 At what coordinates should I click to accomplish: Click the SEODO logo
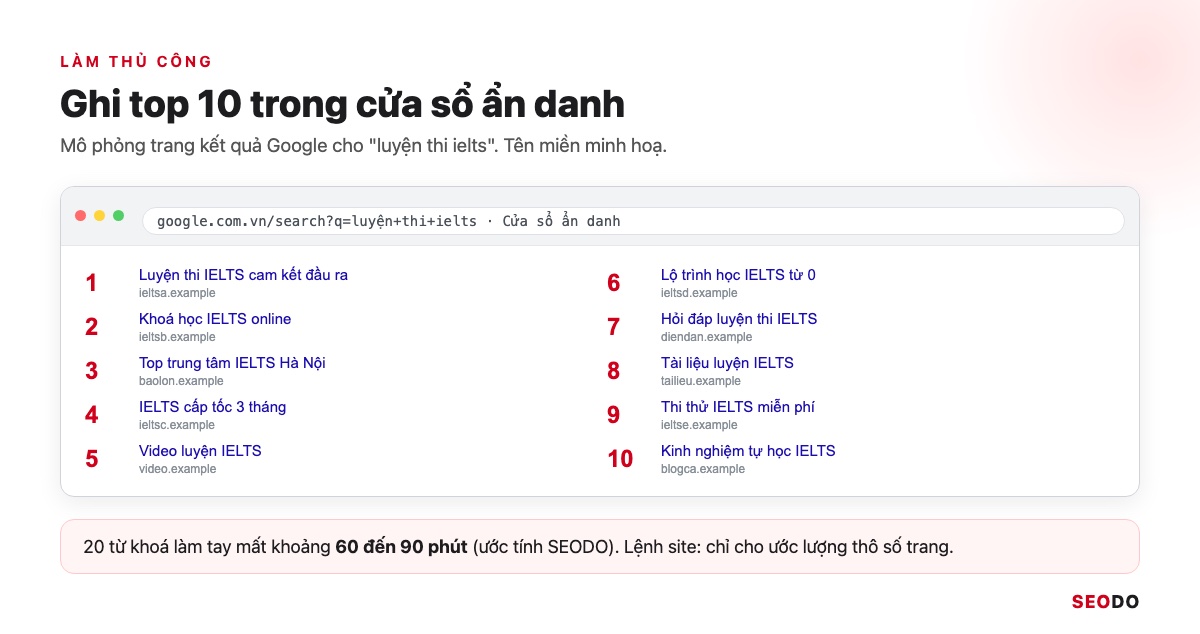pos(1105,602)
